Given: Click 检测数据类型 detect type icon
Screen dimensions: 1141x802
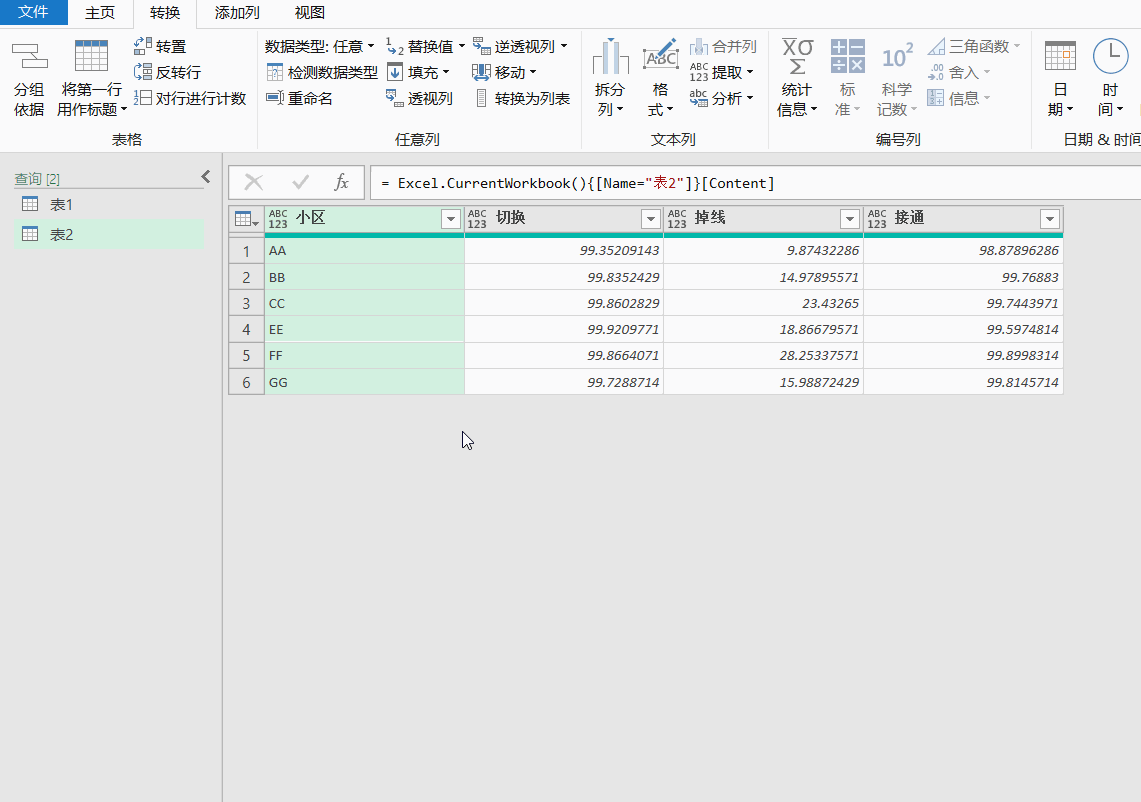Looking at the screenshot, I should [274, 72].
